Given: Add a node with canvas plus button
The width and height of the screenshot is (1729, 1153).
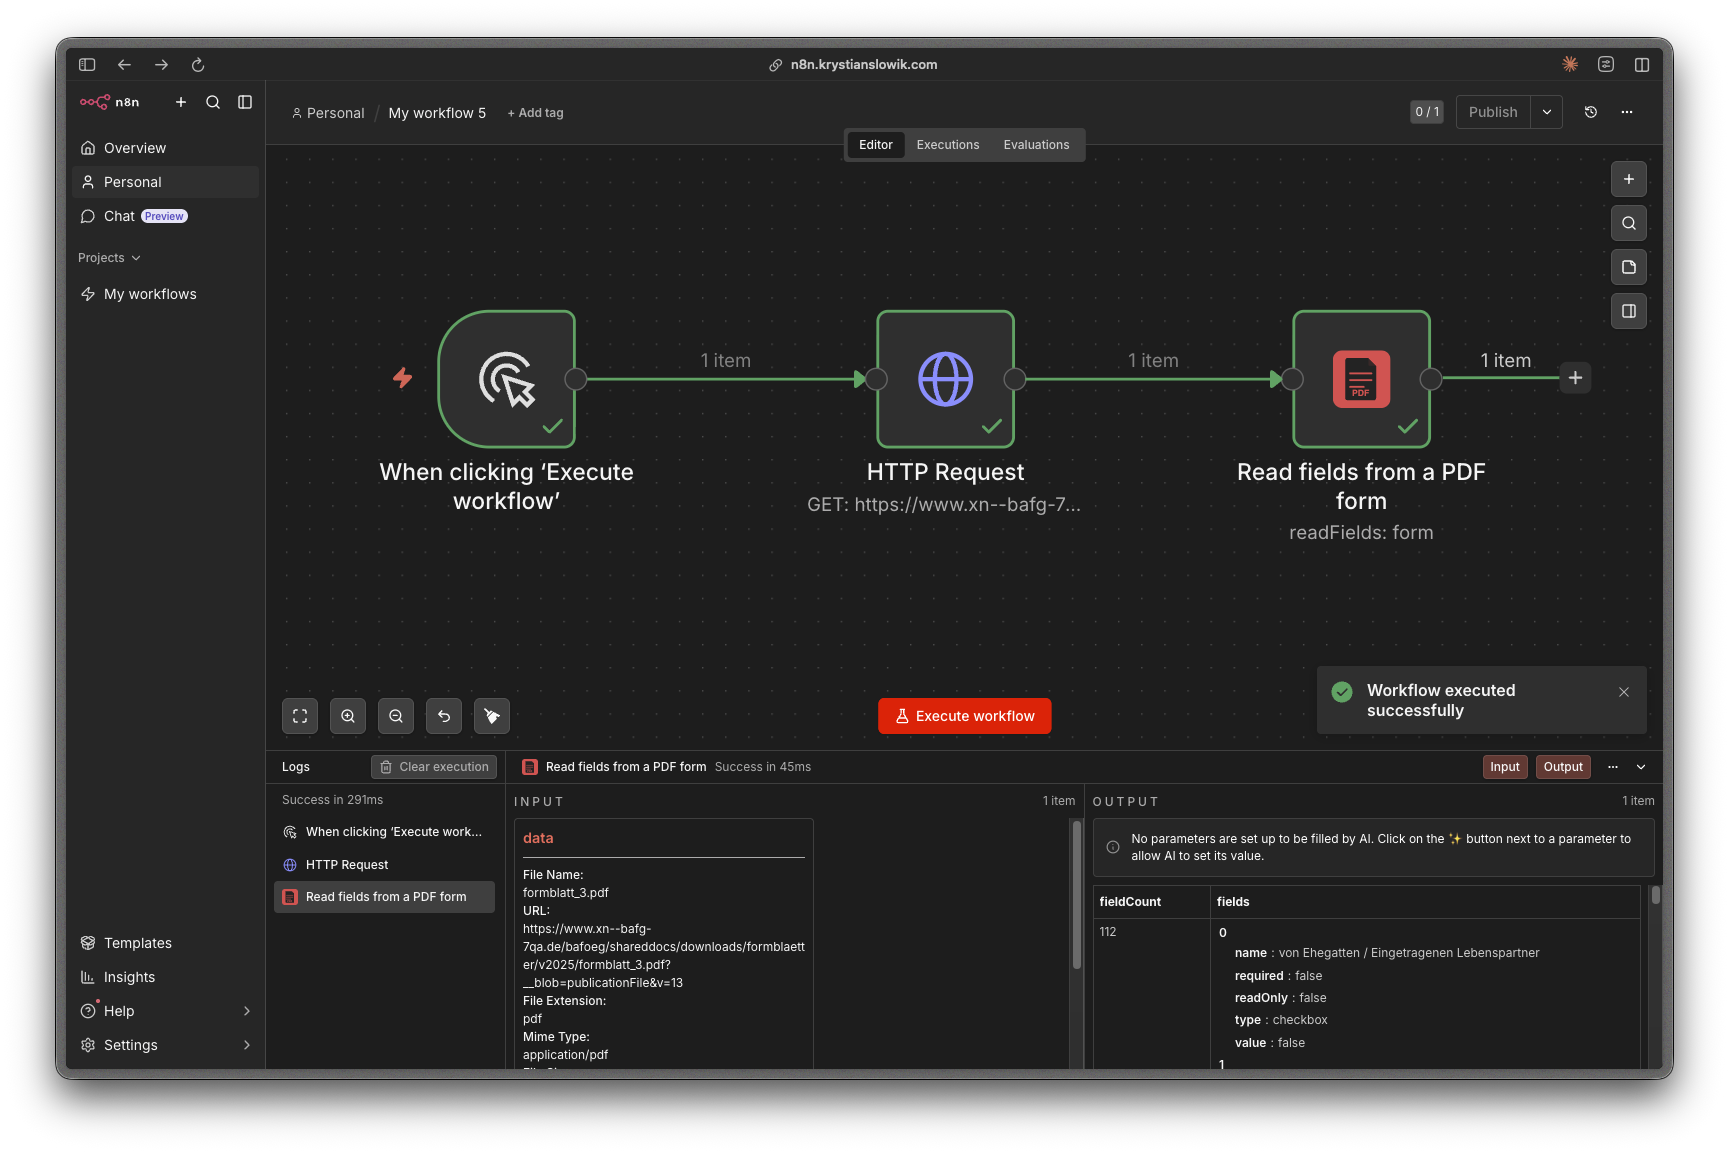Looking at the screenshot, I should 1629,179.
